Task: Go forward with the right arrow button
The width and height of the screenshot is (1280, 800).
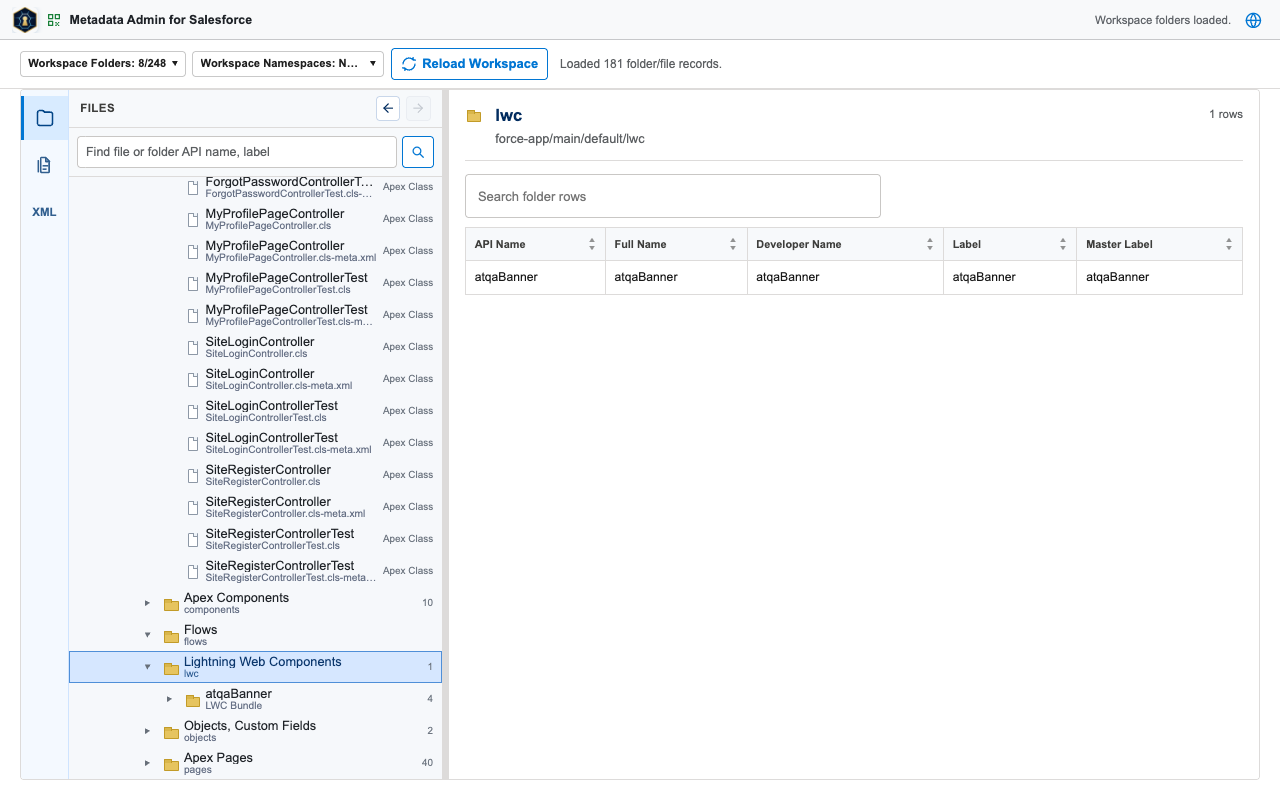Action: [x=418, y=108]
